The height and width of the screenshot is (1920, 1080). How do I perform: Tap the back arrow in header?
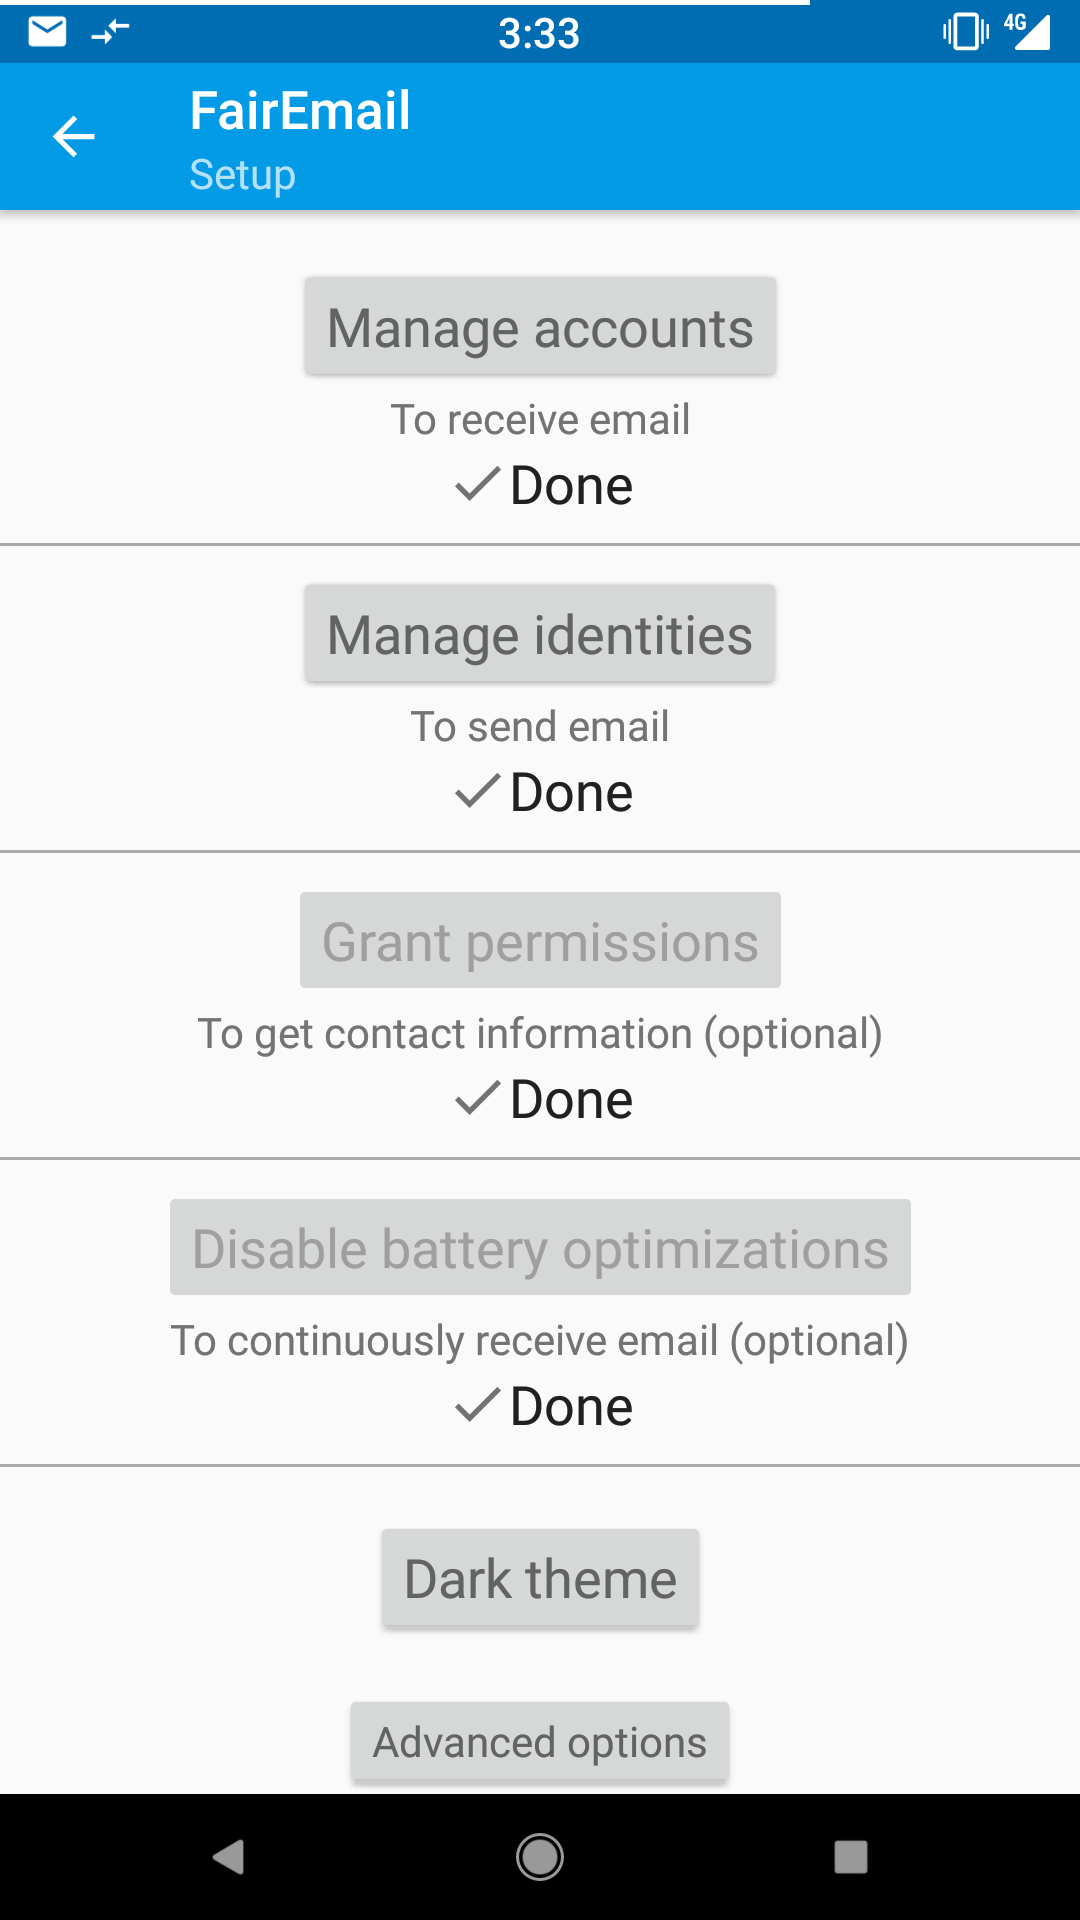point(74,137)
